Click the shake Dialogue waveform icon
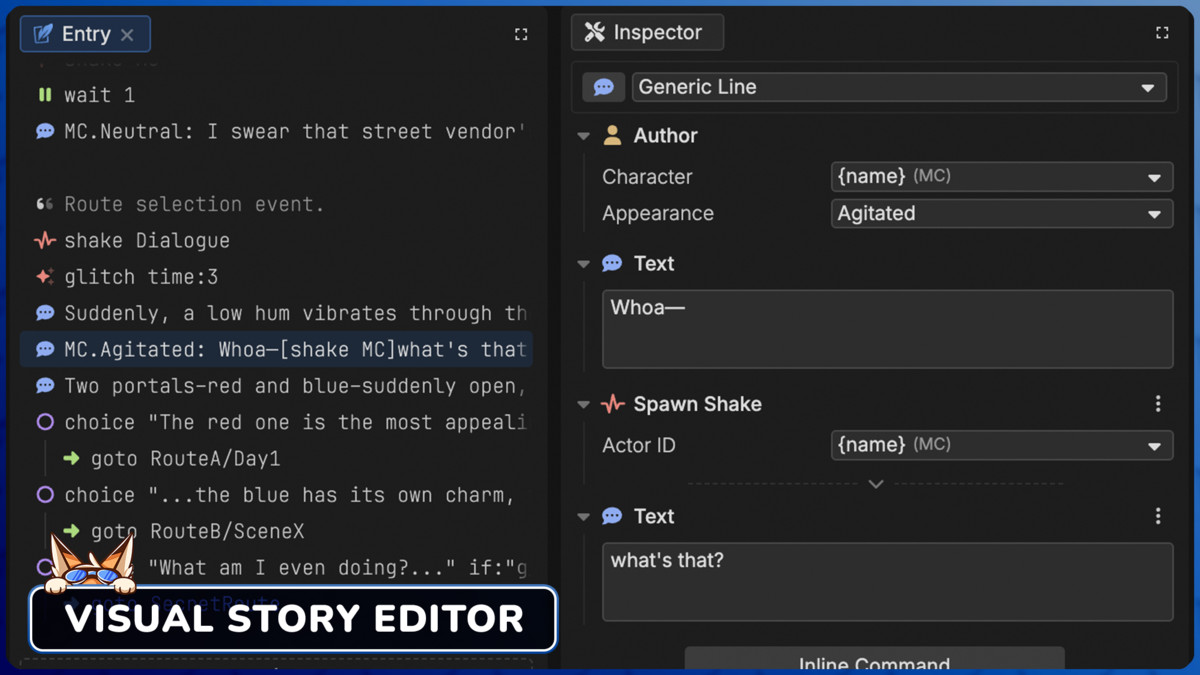 [x=44, y=240]
